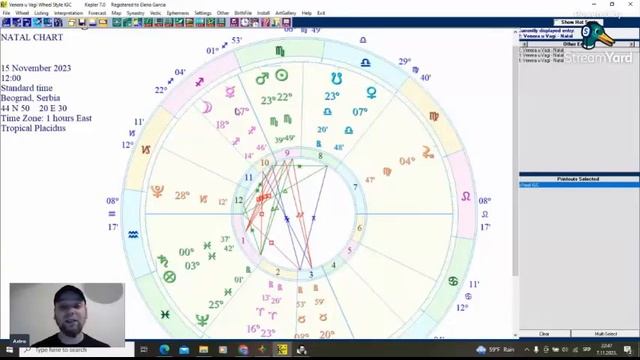Viewport: 640px width, 360px height.
Task: Open the Map menu
Action: (x=116, y=13)
